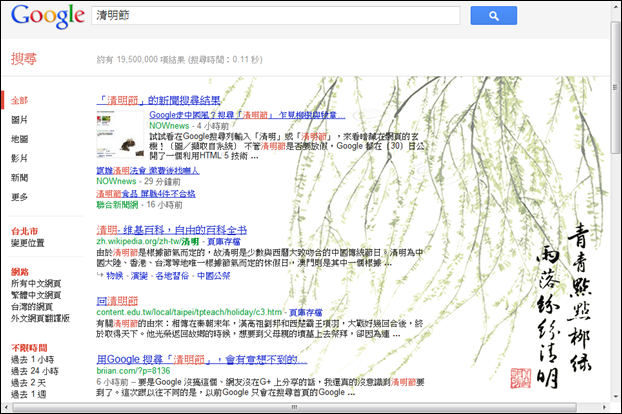Click the scrollbar's right arrow
Viewport: 622px width, 414px height.
click(604, 407)
